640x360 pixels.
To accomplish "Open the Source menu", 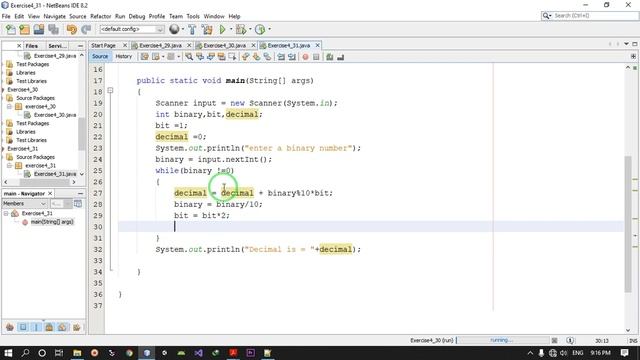I will (x=78, y=16).
